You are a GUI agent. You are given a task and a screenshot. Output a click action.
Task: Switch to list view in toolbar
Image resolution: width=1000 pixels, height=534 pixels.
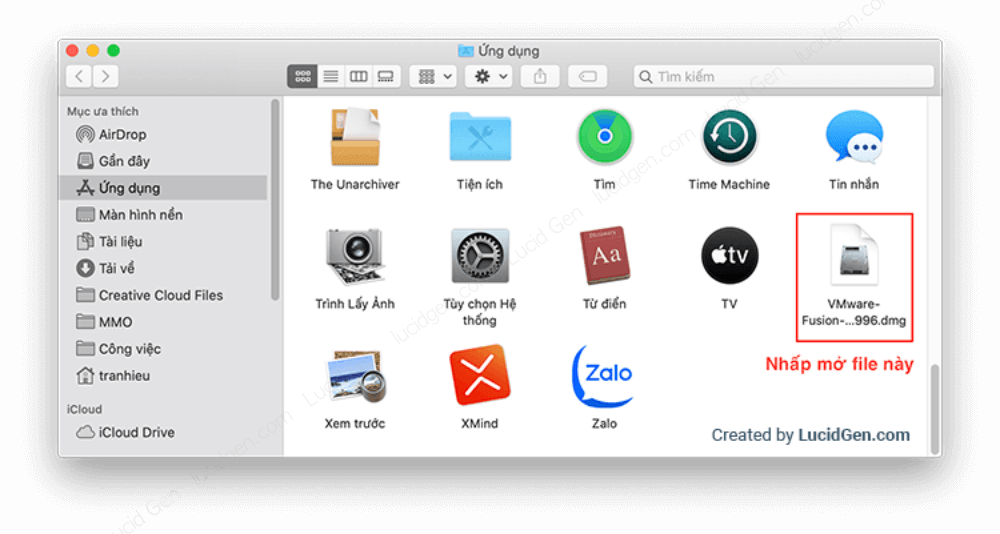[x=330, y=77]
